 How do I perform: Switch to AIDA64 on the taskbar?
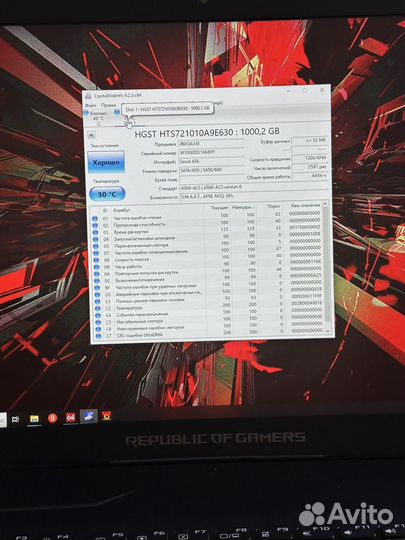pos(70,418)
